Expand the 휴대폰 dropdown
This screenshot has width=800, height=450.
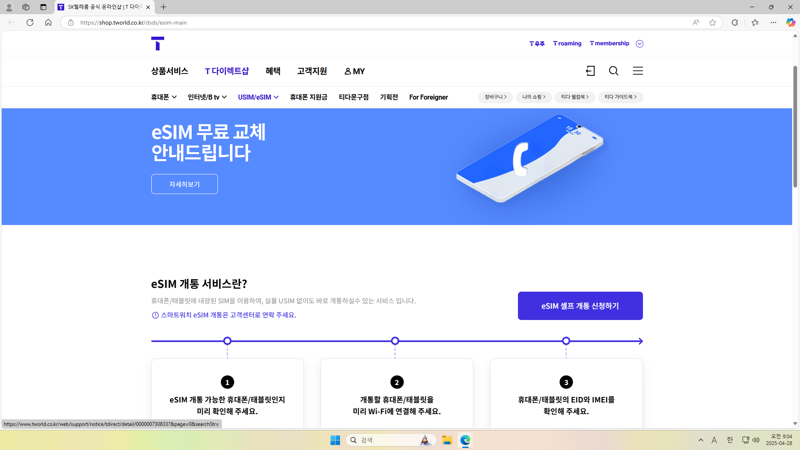click(x=164, y=97)
